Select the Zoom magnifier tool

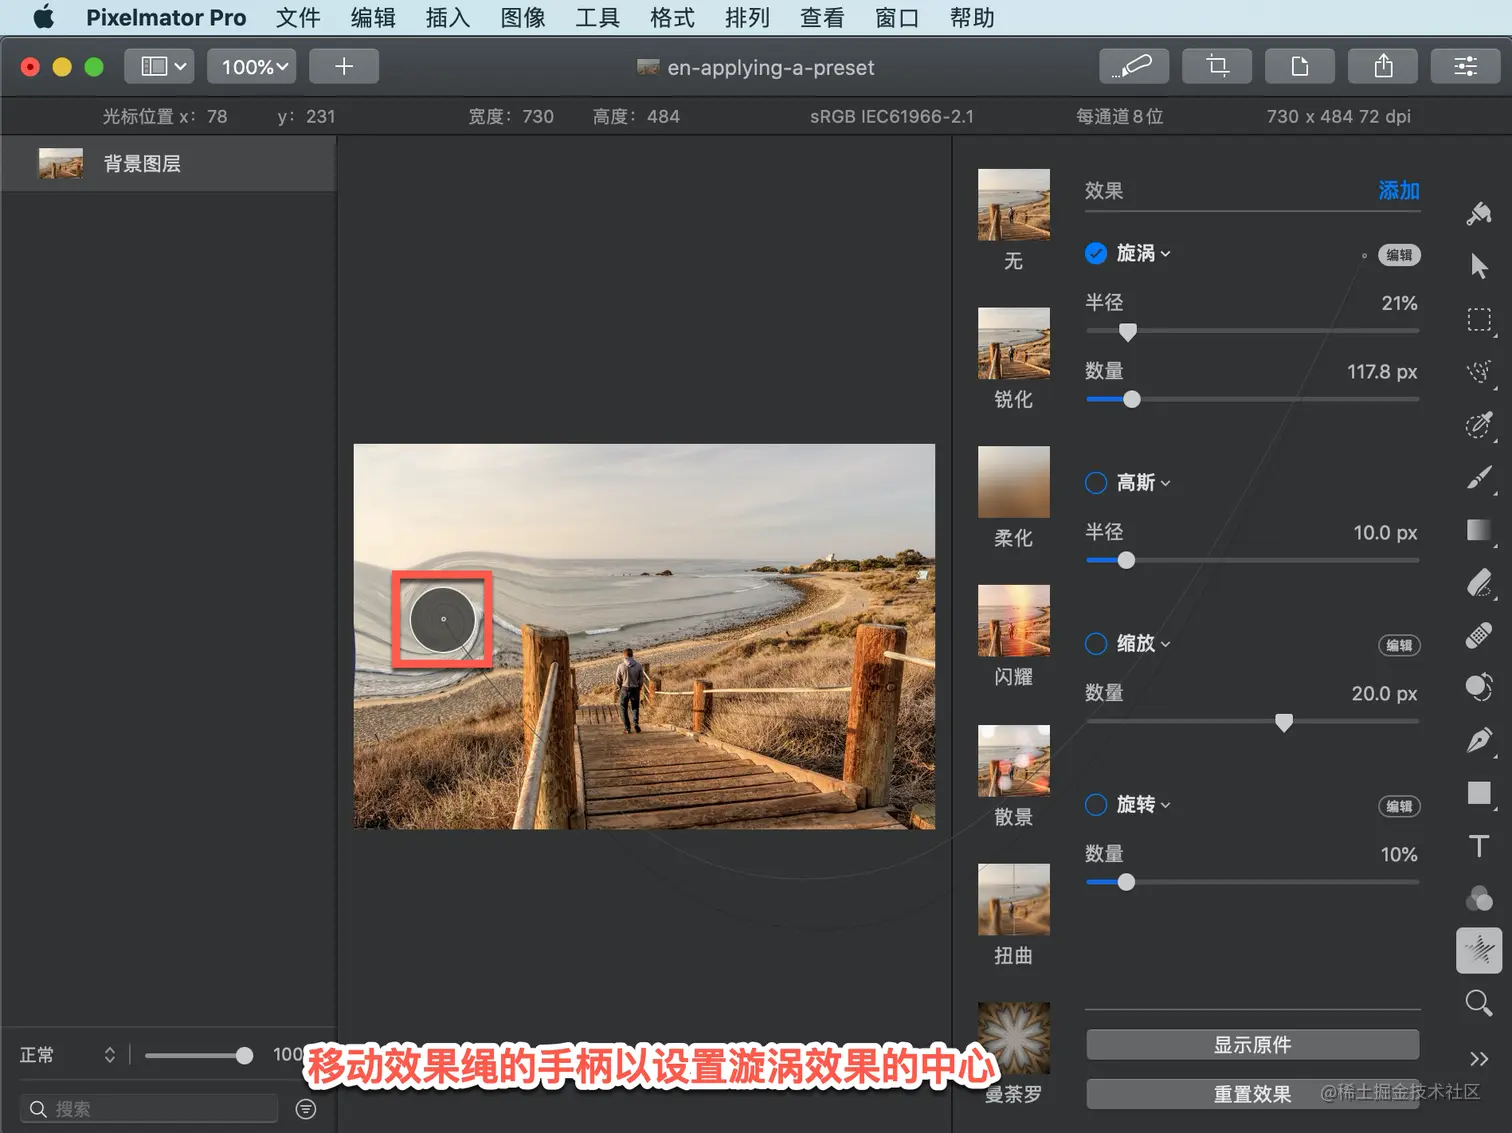click(x=1479, y=1003)
